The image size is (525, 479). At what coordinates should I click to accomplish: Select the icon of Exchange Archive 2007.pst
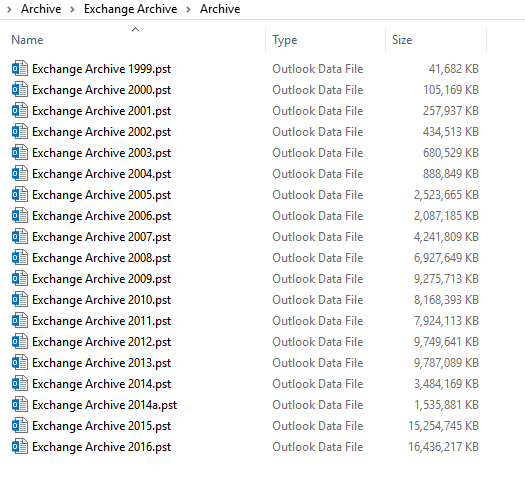(x=20, y=237)
